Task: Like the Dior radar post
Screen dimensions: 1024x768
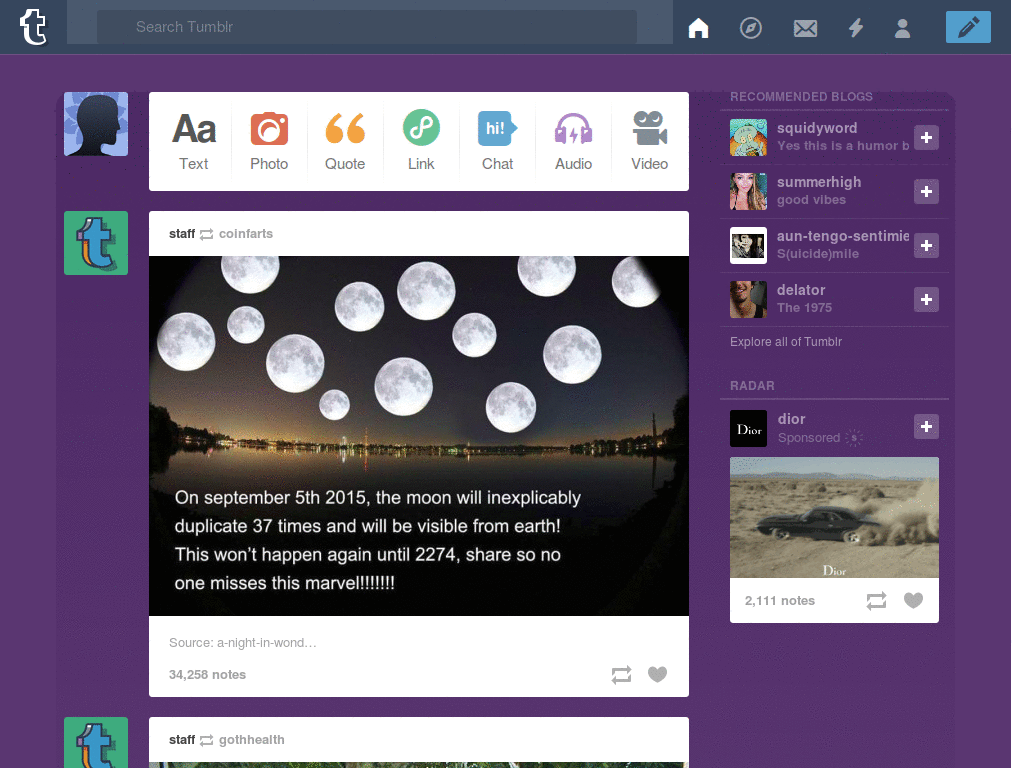Action: tap(913, 600)
